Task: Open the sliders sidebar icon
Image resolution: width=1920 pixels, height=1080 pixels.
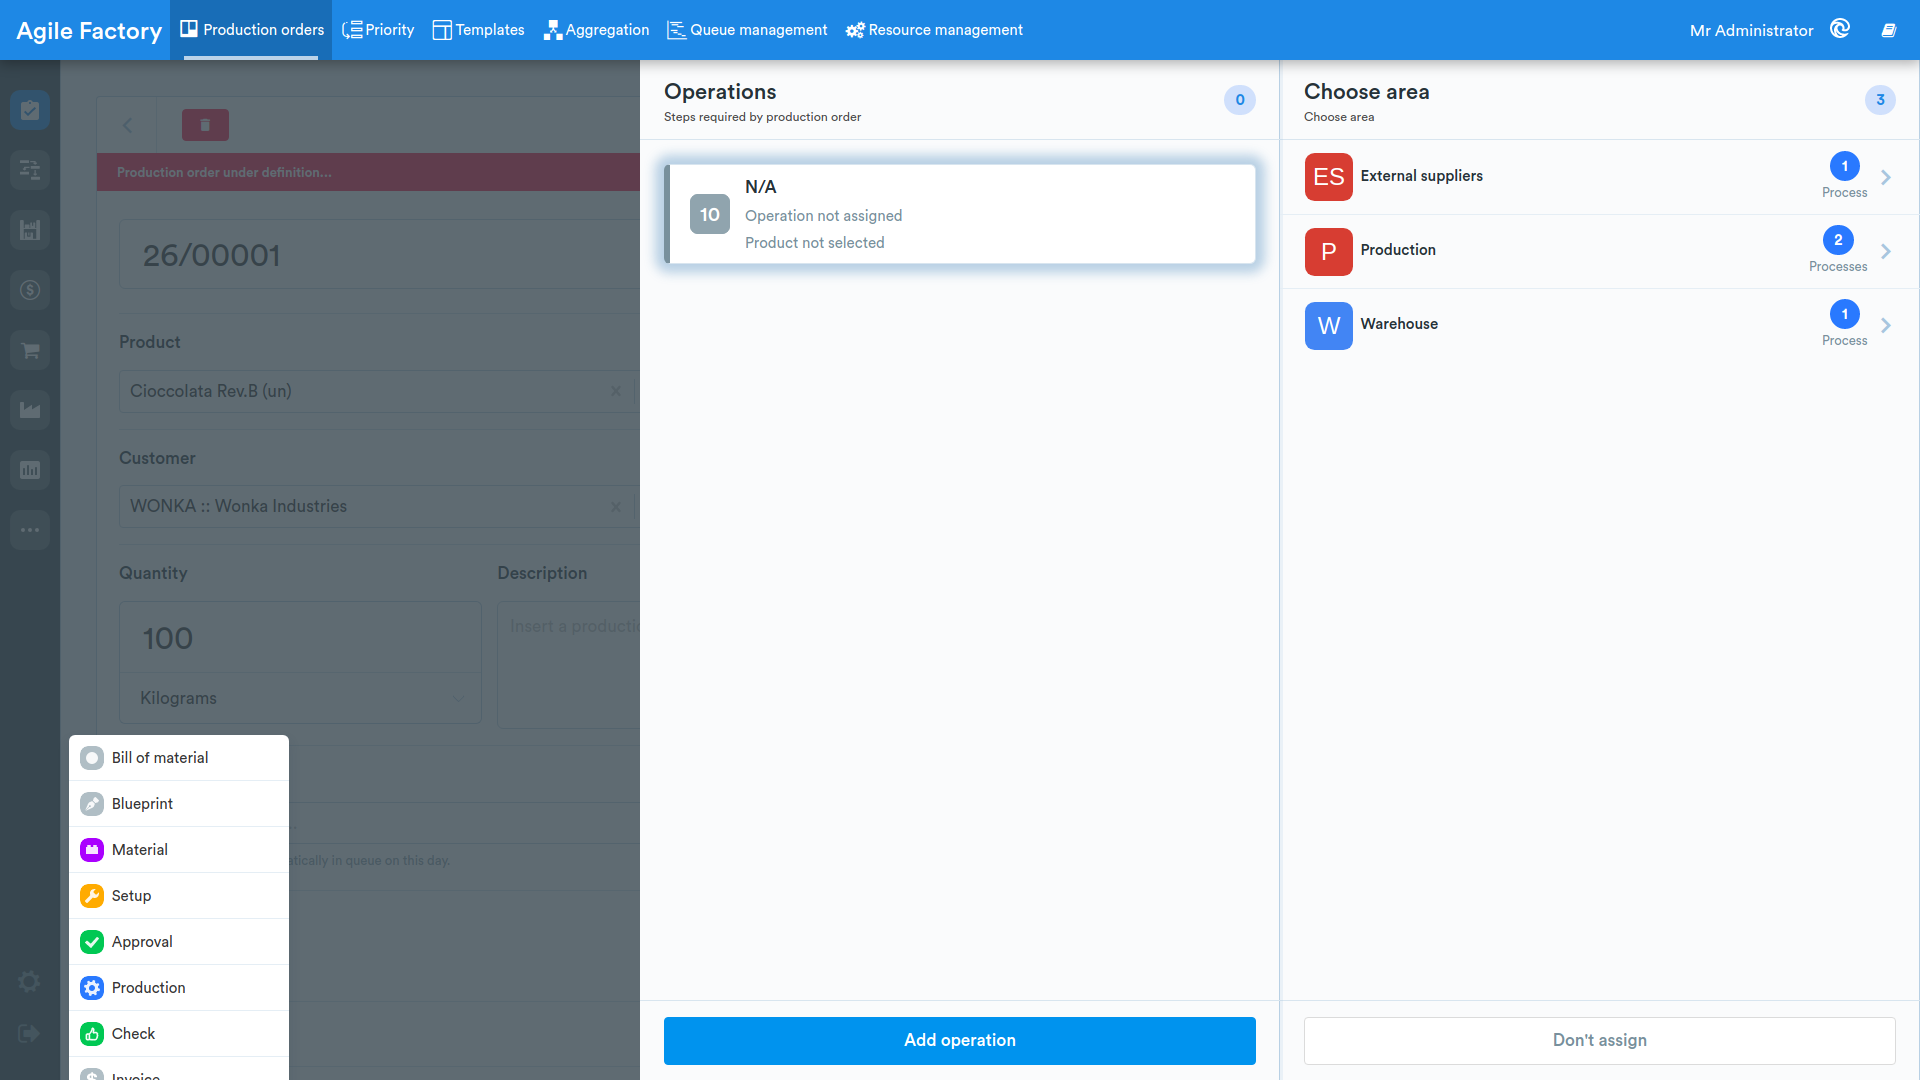Action: pyautogui.click(x=30, y=170)
